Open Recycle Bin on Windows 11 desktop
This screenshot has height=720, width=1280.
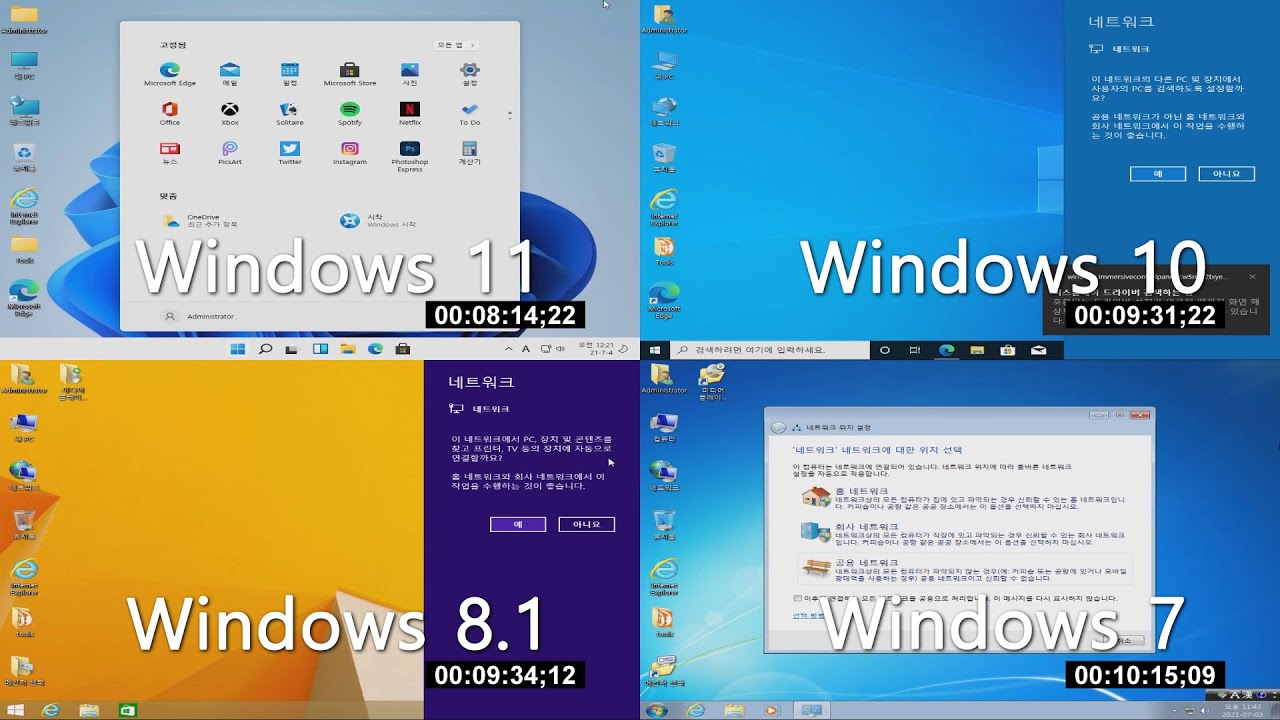(24, 157)
